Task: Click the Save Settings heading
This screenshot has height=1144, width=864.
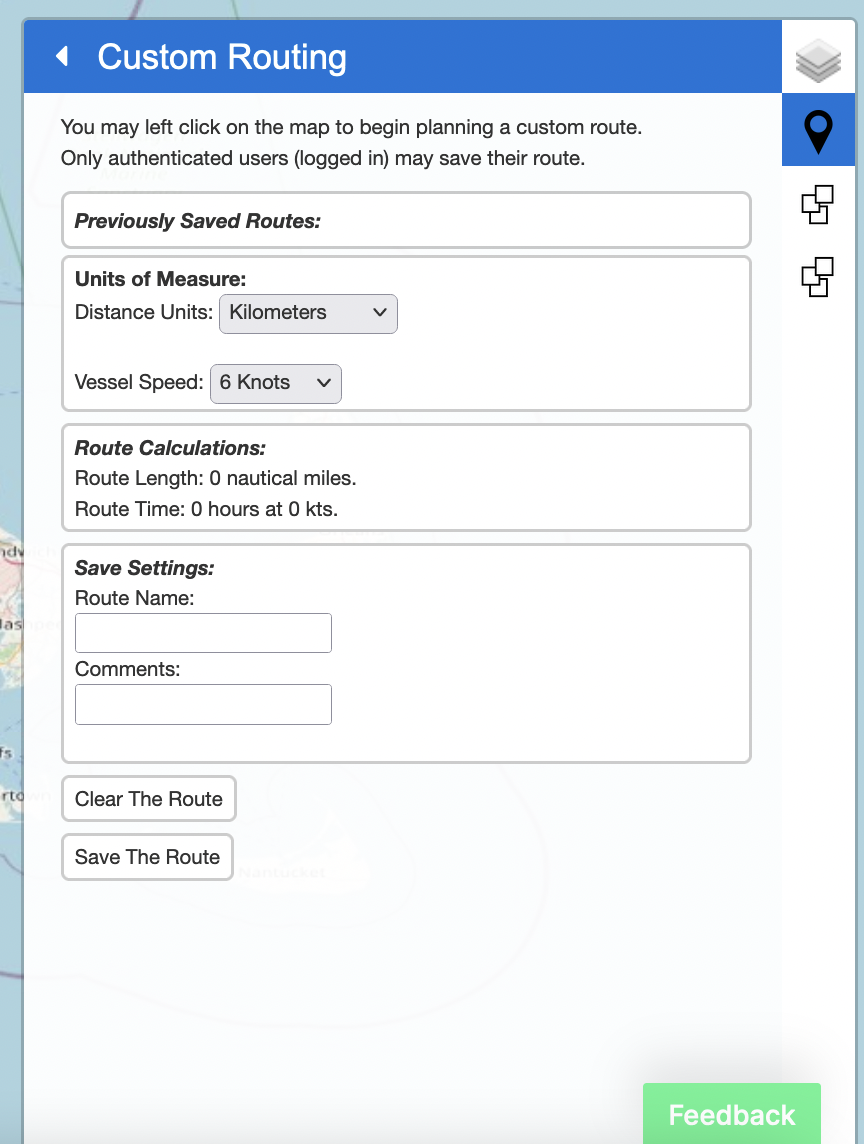Action: pyautogui.click(x=145, y=568)
